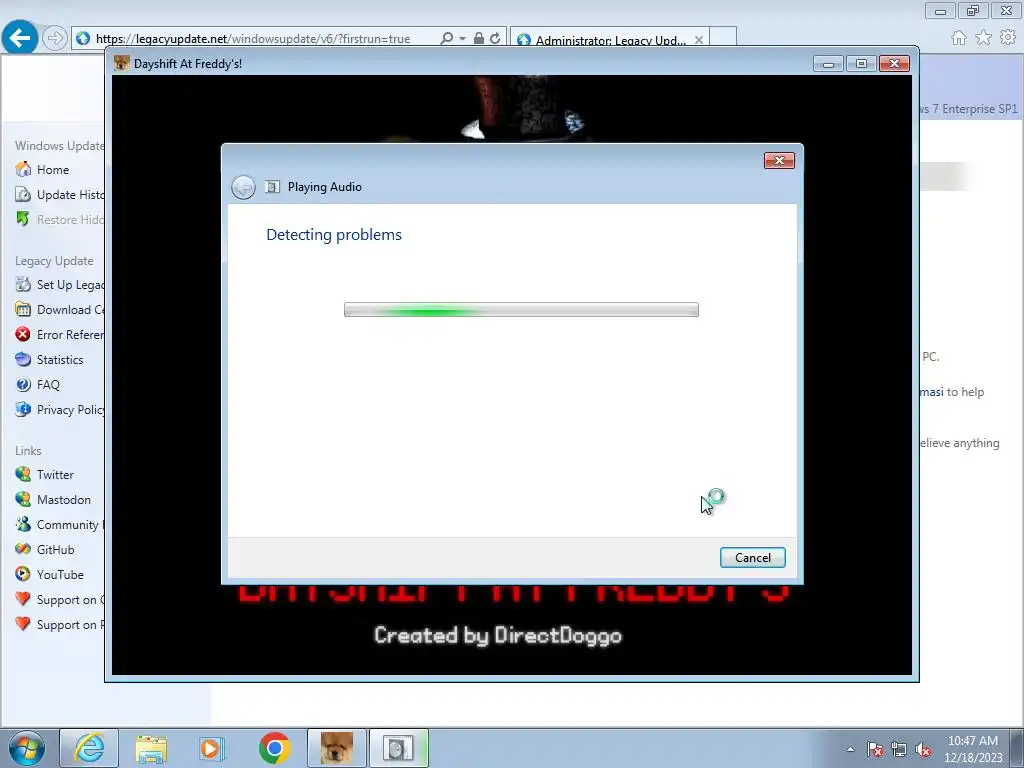Open GitHub link in sidebar
1024x768 pixels.
pyautogui.click(x=56, y=550)
